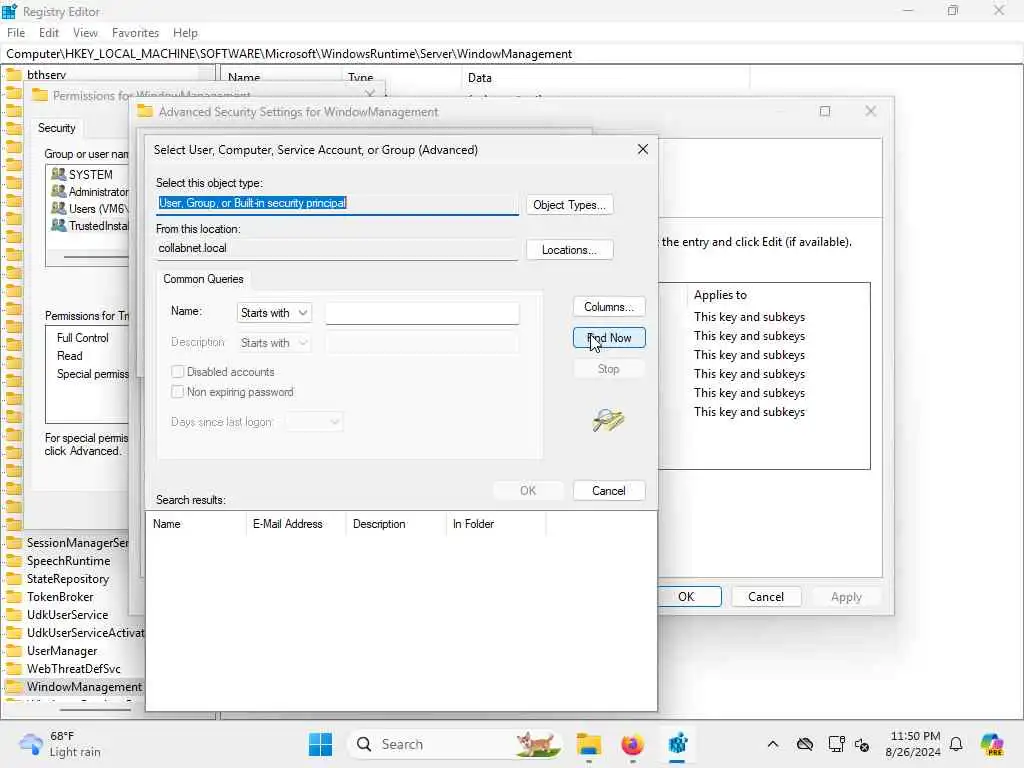Click the folder icon in Advanced Security Settings title
This screenshot has width=1024, height=768.
[x=145, y=112]
